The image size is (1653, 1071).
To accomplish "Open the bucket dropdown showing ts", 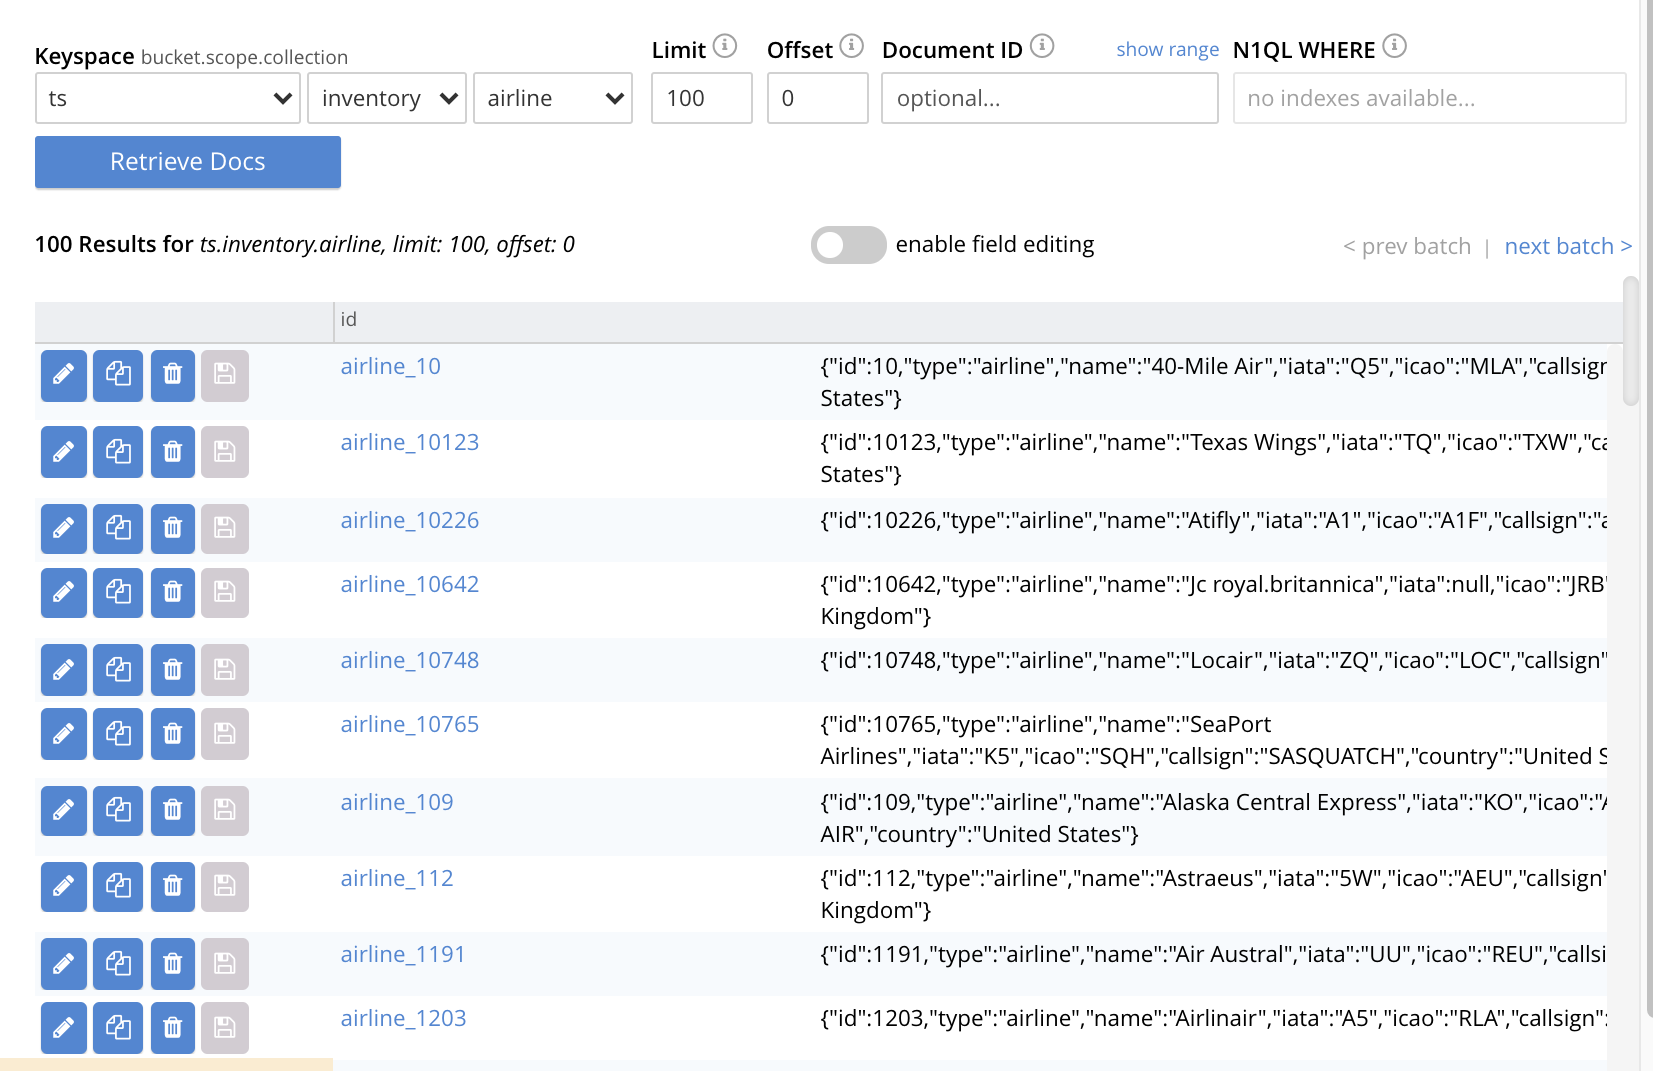I will pyautogui.click(x=168, y=98).
